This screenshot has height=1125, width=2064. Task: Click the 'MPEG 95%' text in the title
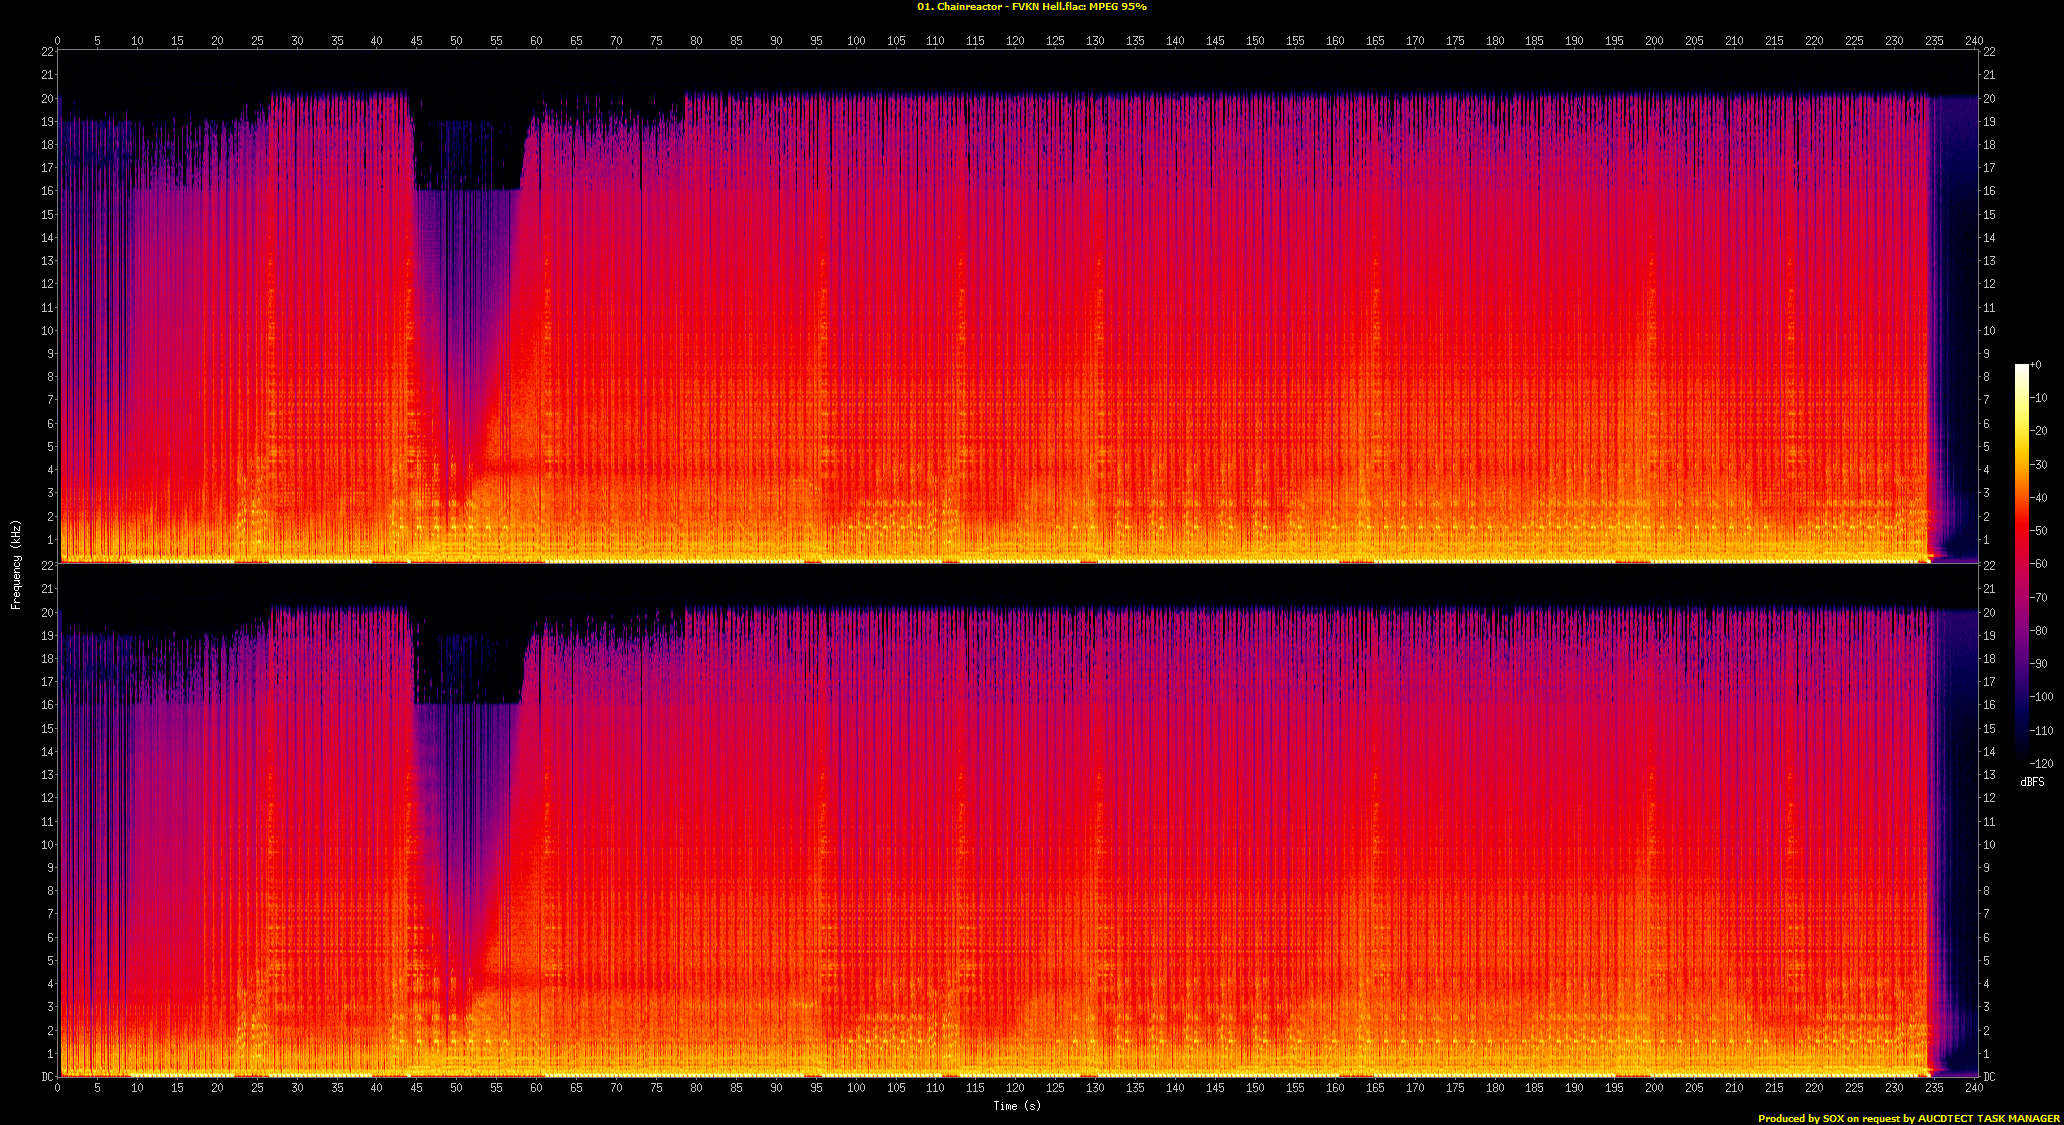pos(1118,7)
